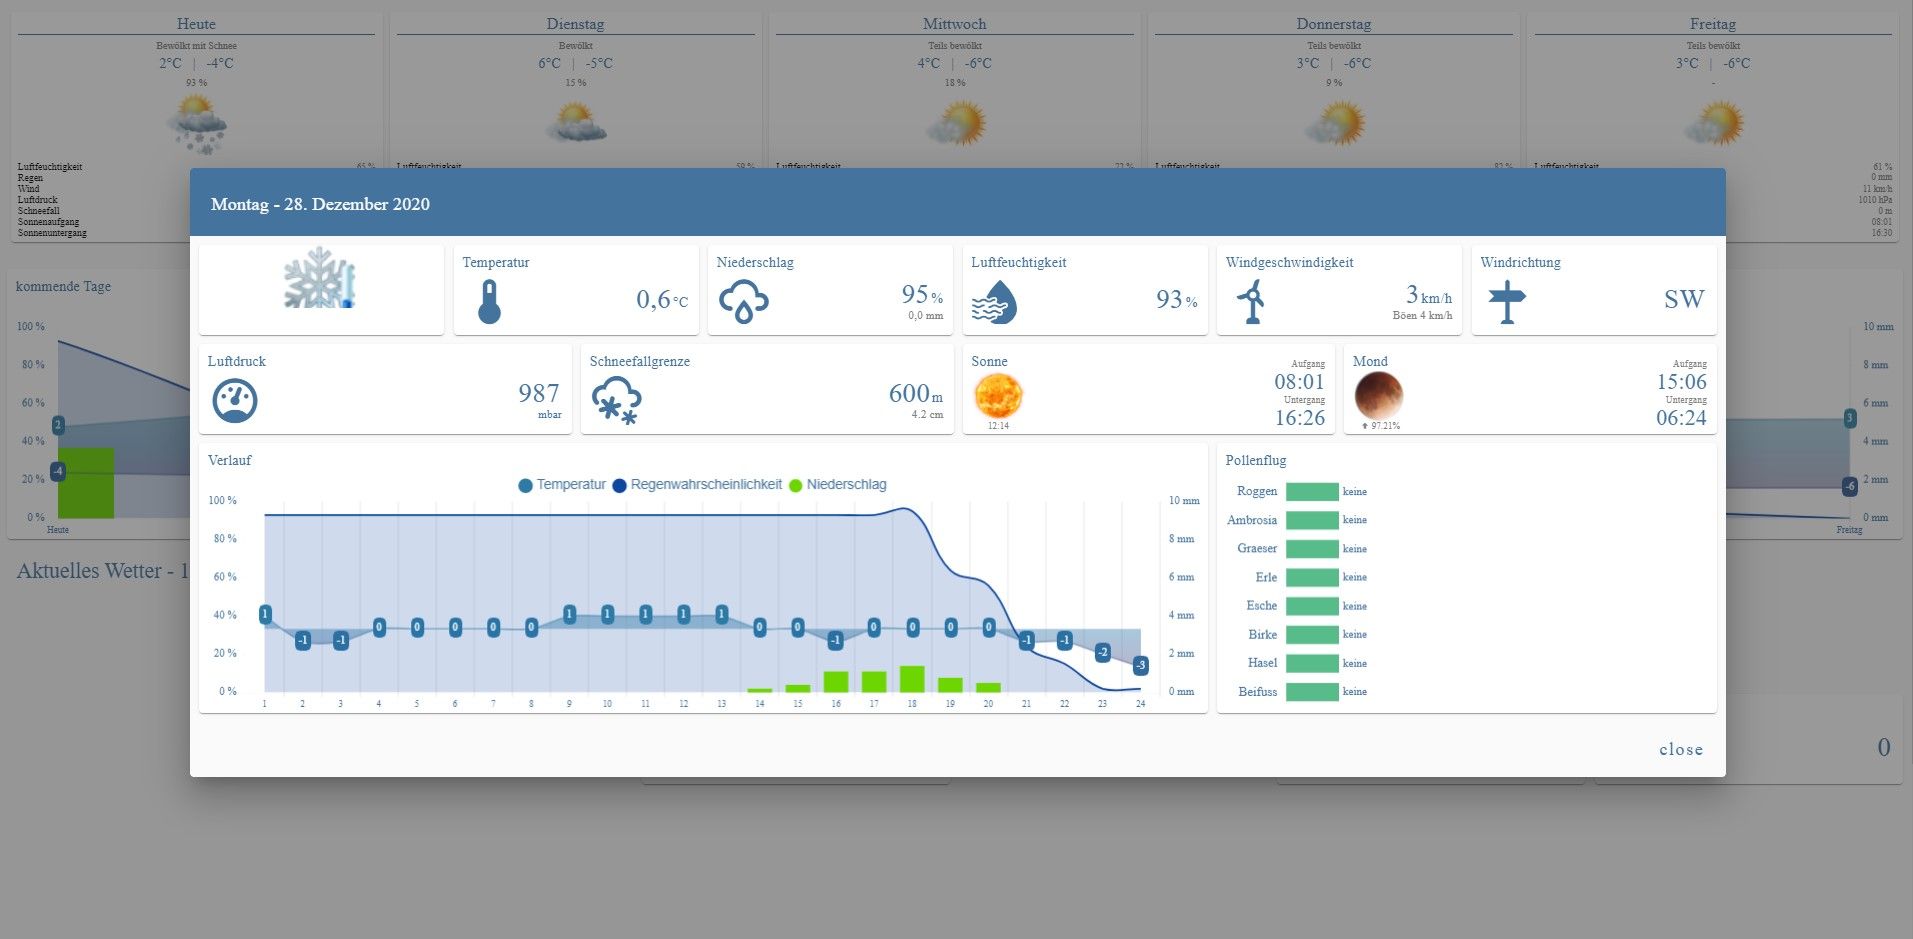Click the 95 % Niederschlag value

[x=922, y=294]
